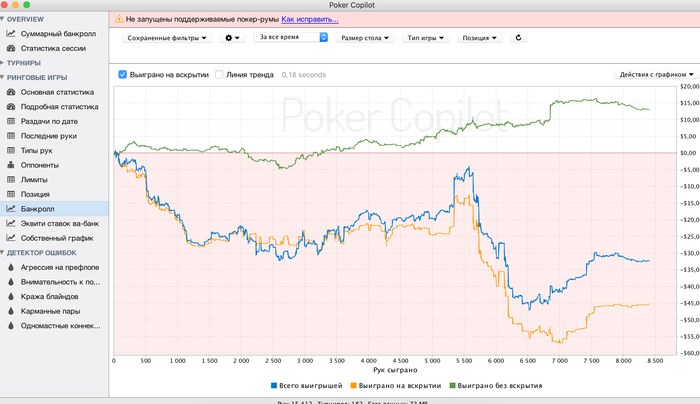Click the yellow macOS minimize button

click(15, 4)
